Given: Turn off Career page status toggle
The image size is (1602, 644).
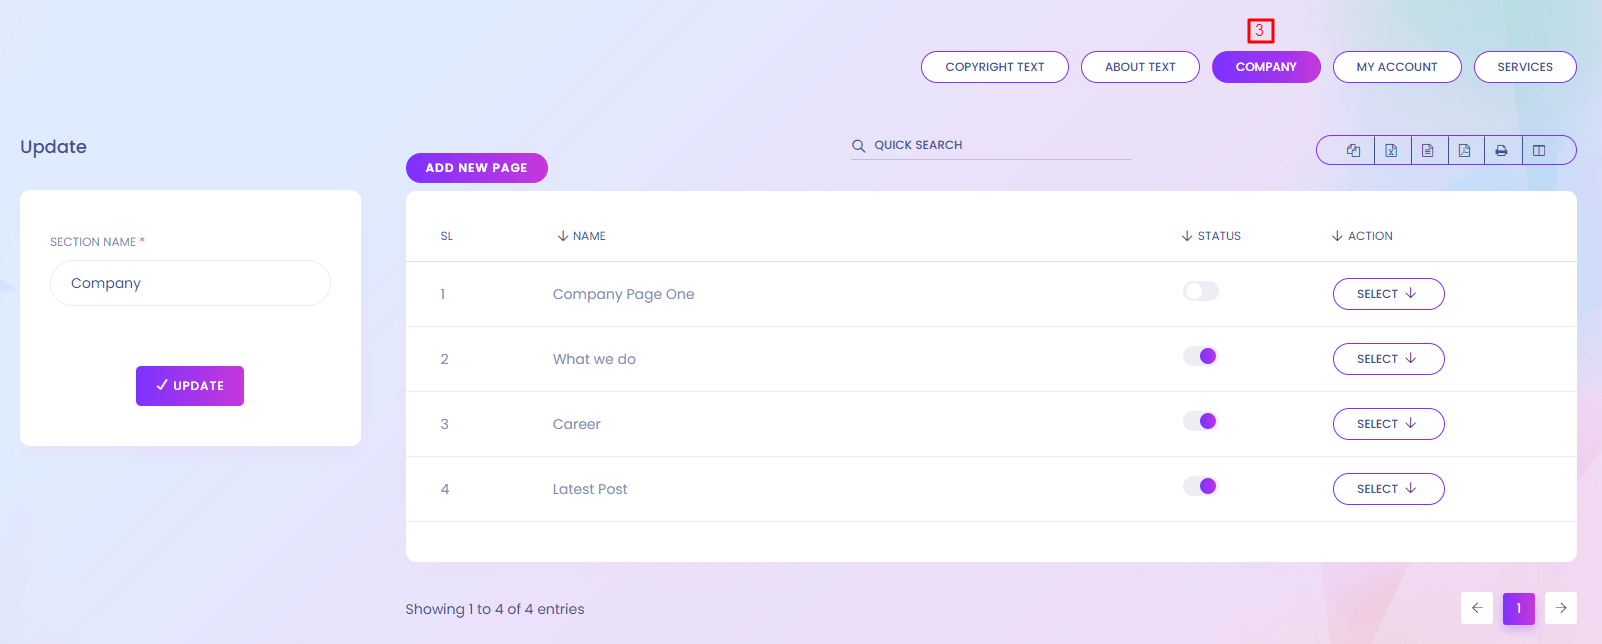Looking at the screenshot, I should coord(1200,421).
